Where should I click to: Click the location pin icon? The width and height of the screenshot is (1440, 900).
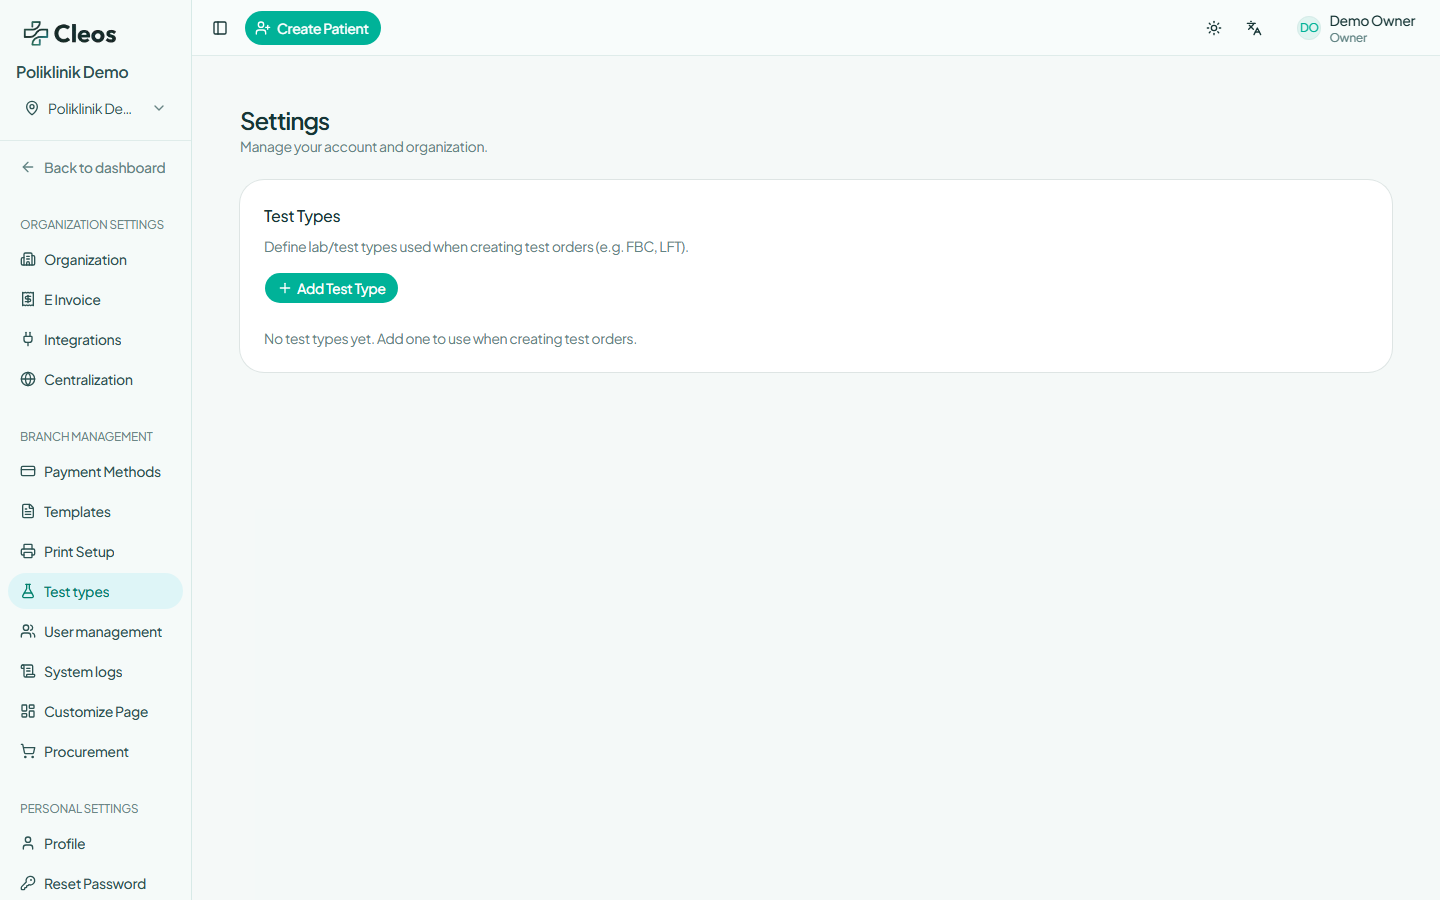[32, 108]
